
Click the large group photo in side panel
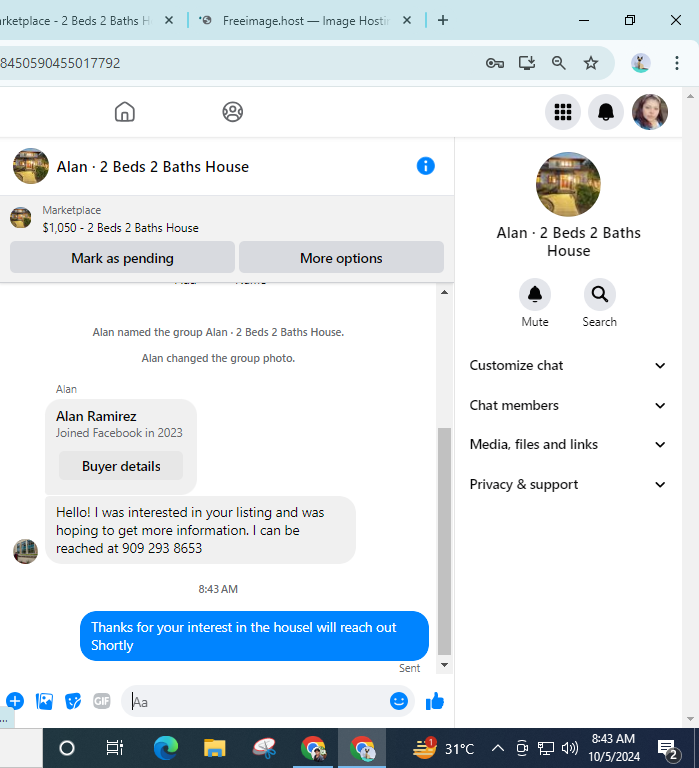click(x=568, y=184)
